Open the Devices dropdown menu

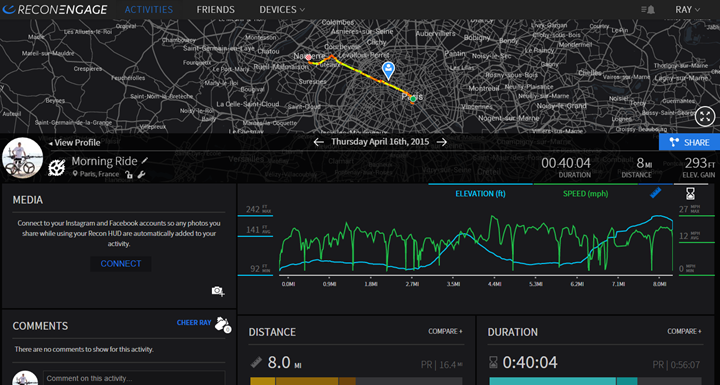click(x=282, y=10)
